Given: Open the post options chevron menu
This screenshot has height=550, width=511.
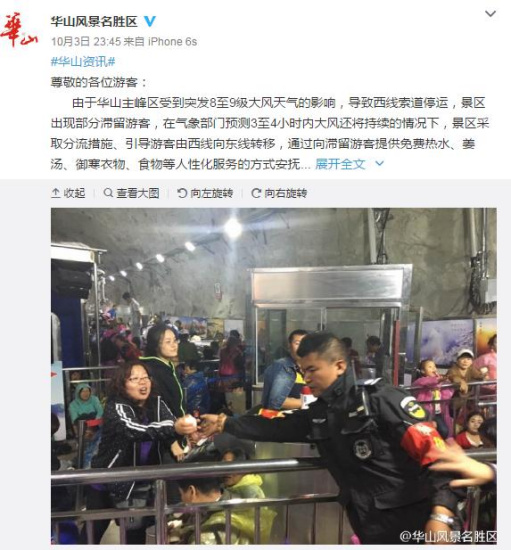Looking at the screenshot, I should point(490,14).
